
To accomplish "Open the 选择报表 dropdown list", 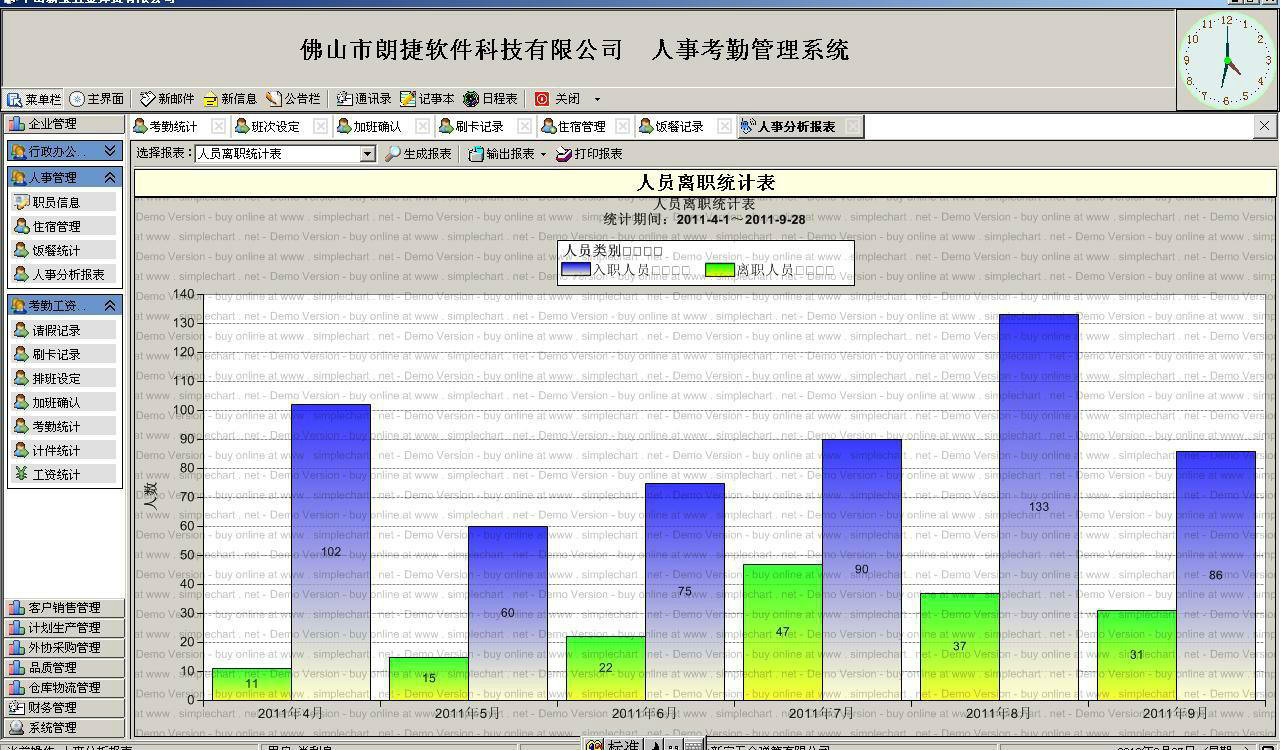I will click(367, 154).
